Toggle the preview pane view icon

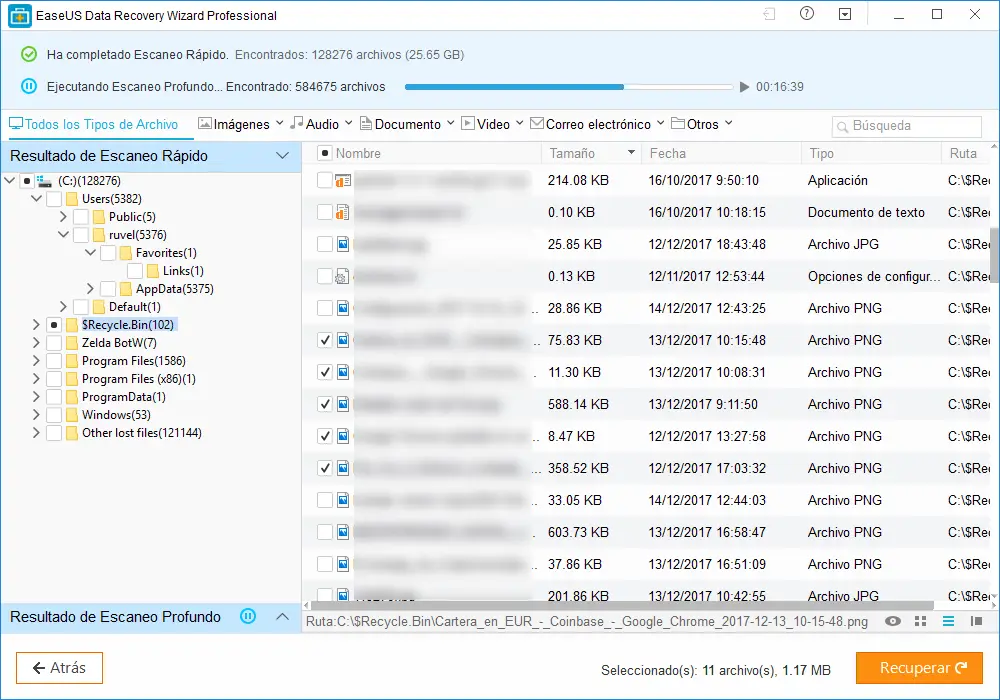click(x=976, y=621)
